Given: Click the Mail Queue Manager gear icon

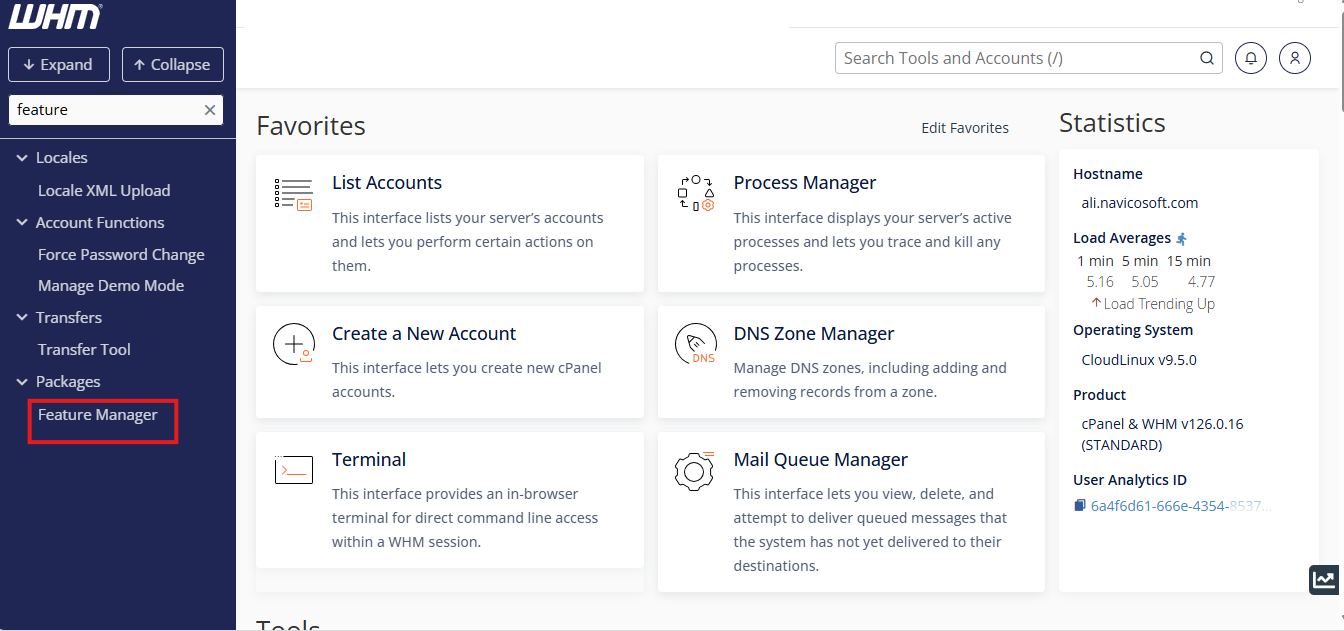Looking at the screenshot, I should (x=695, y=470).
